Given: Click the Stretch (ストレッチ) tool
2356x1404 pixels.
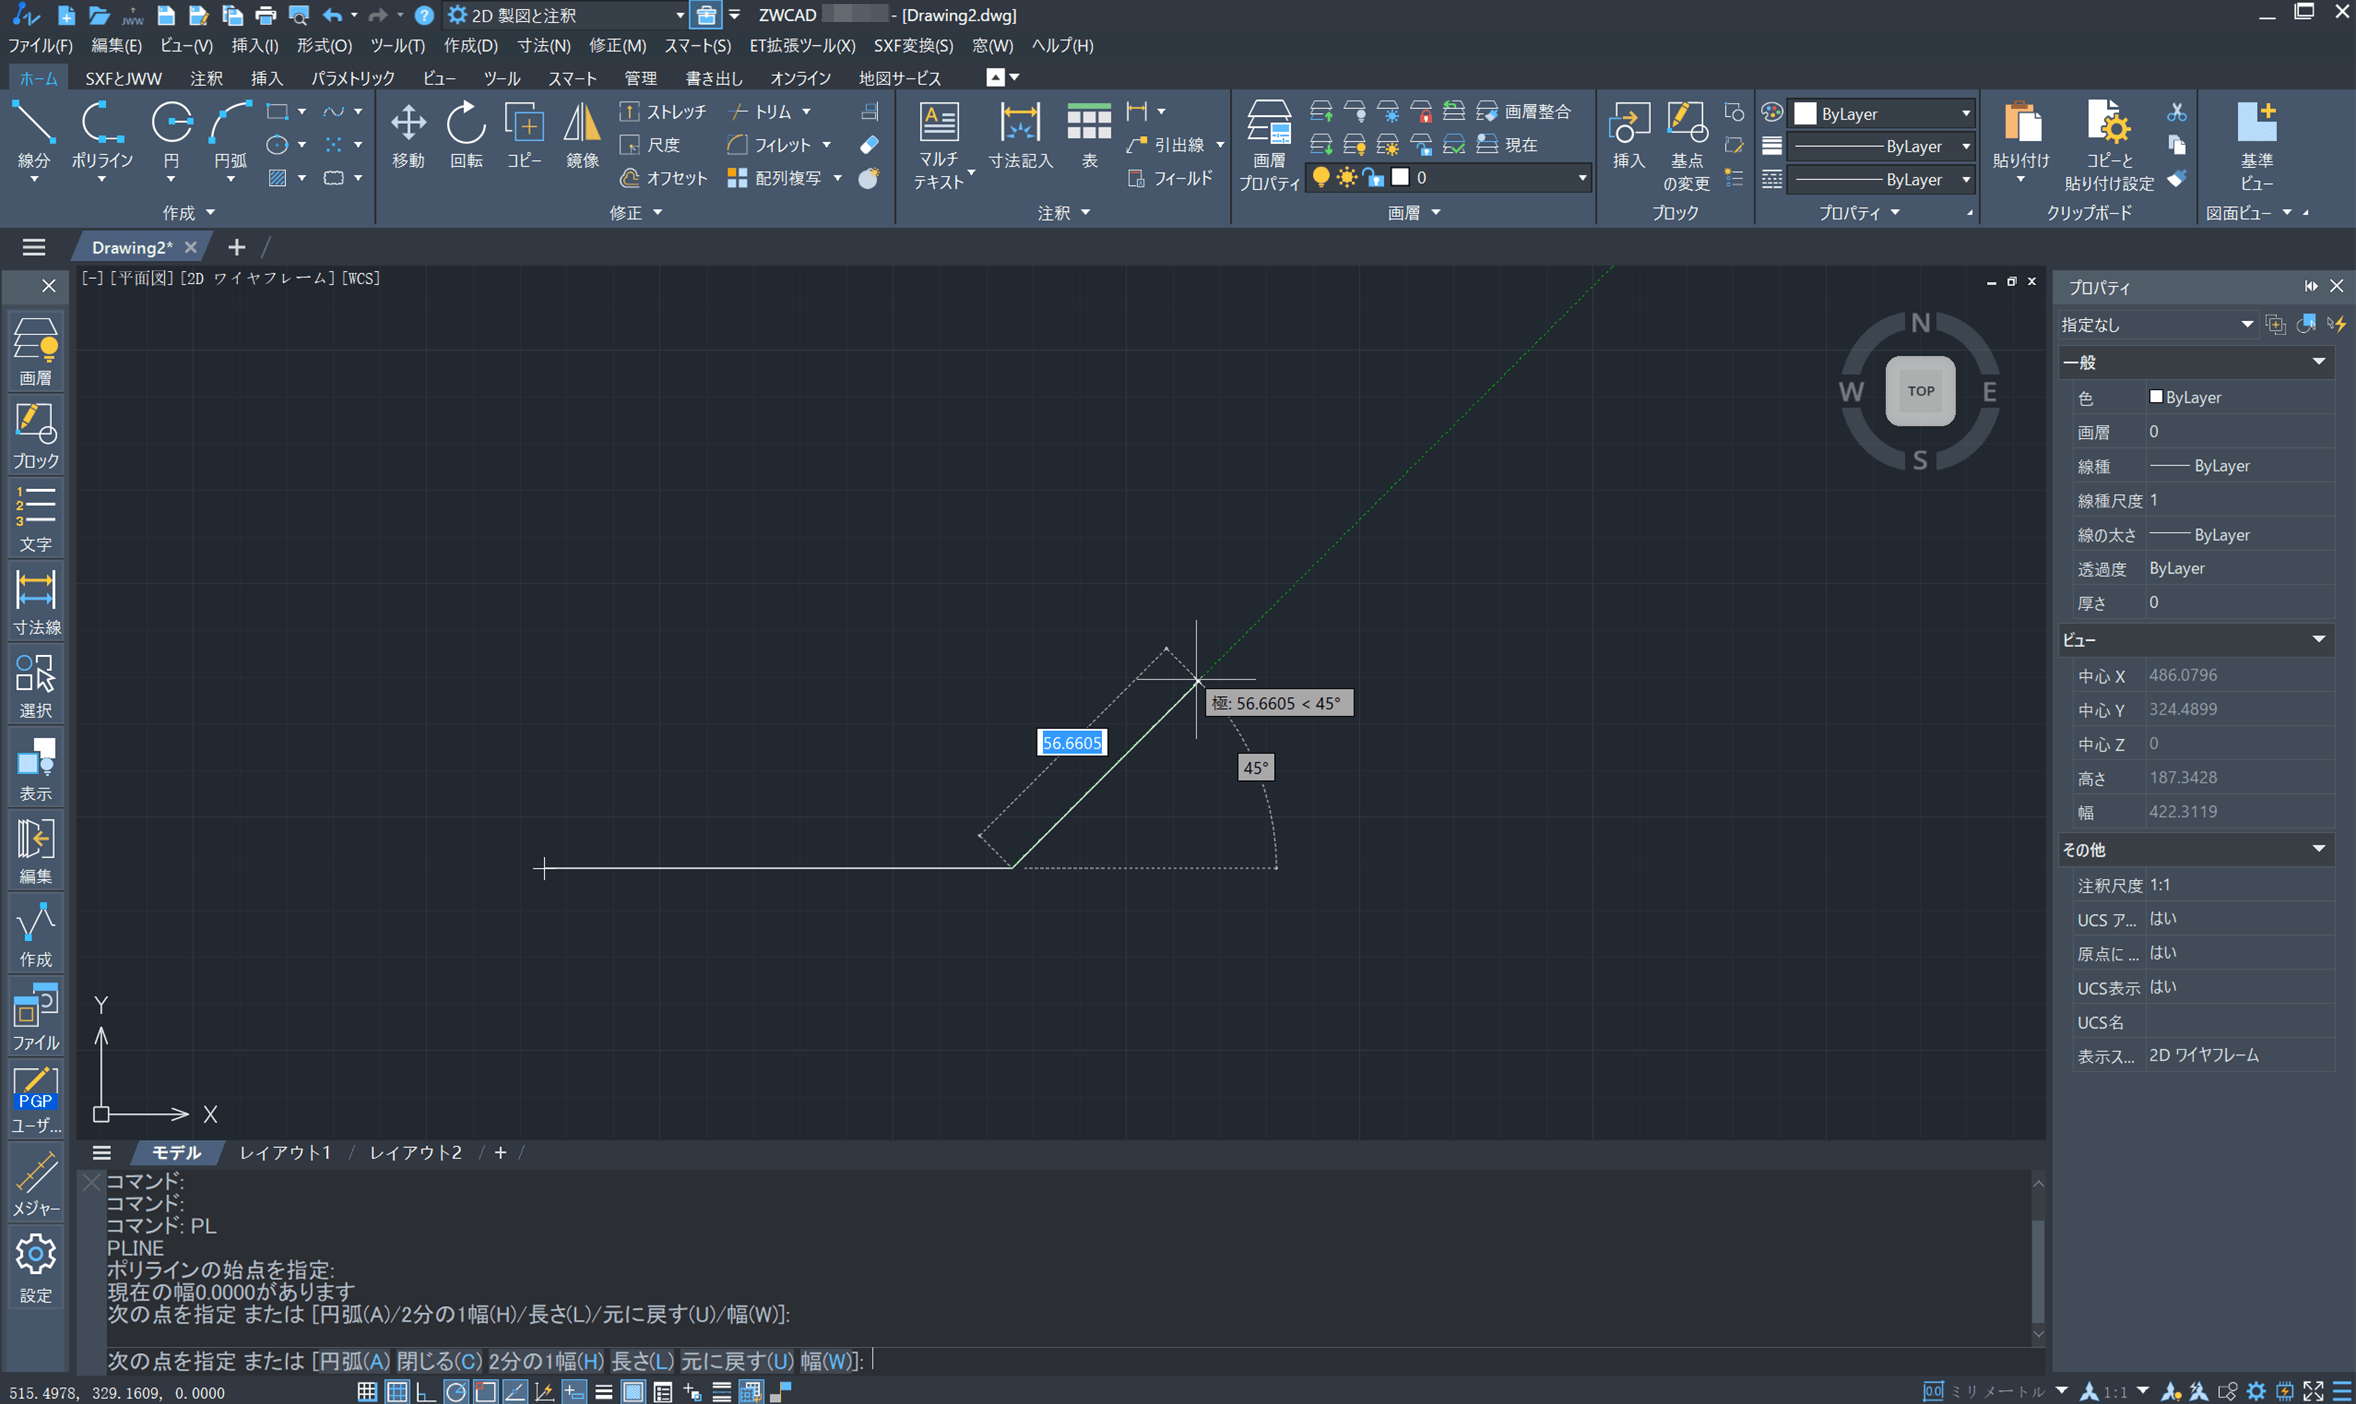Looking at the screenshot, I should pyautogui.click(x=663, y=111).
